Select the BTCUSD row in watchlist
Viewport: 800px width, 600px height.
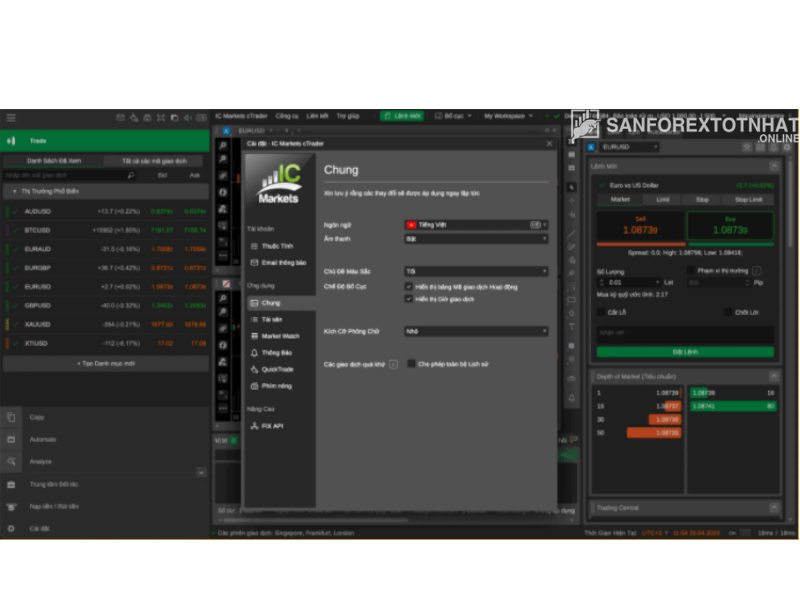(x=105, y=230)
